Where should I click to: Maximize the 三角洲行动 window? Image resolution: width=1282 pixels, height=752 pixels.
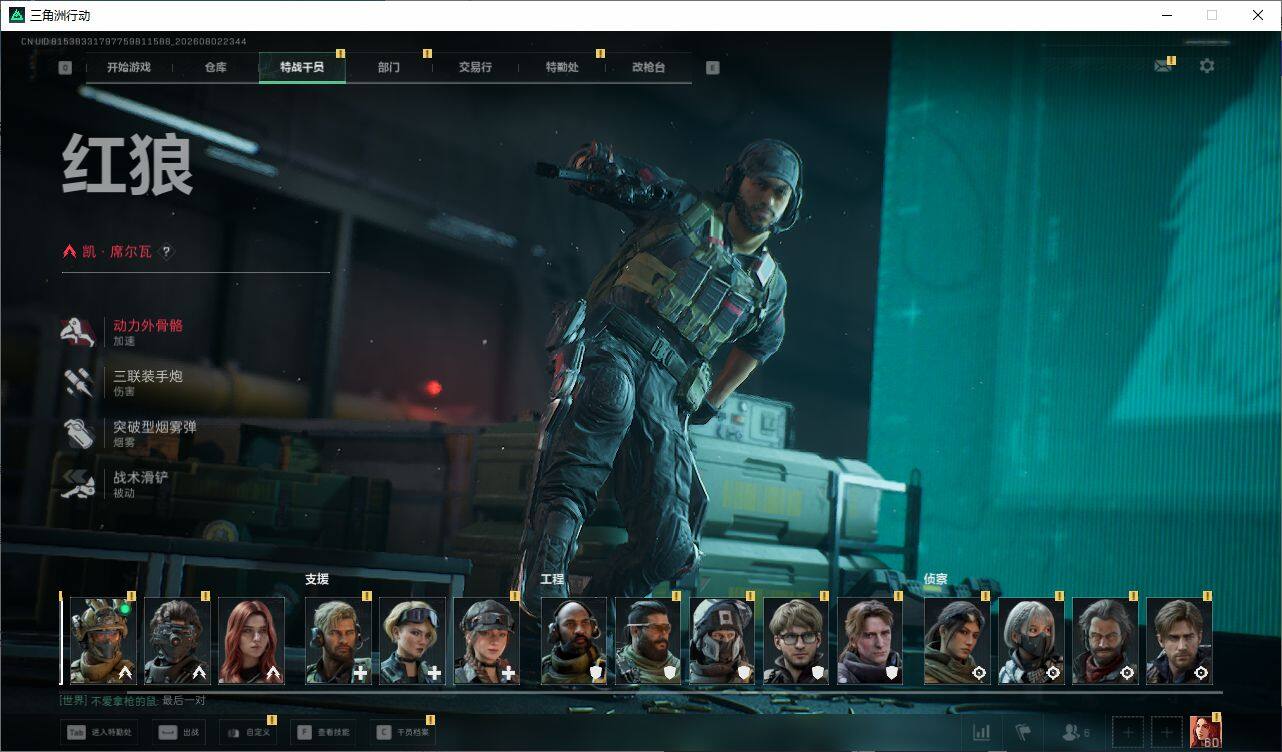(x=1212, y=15)
